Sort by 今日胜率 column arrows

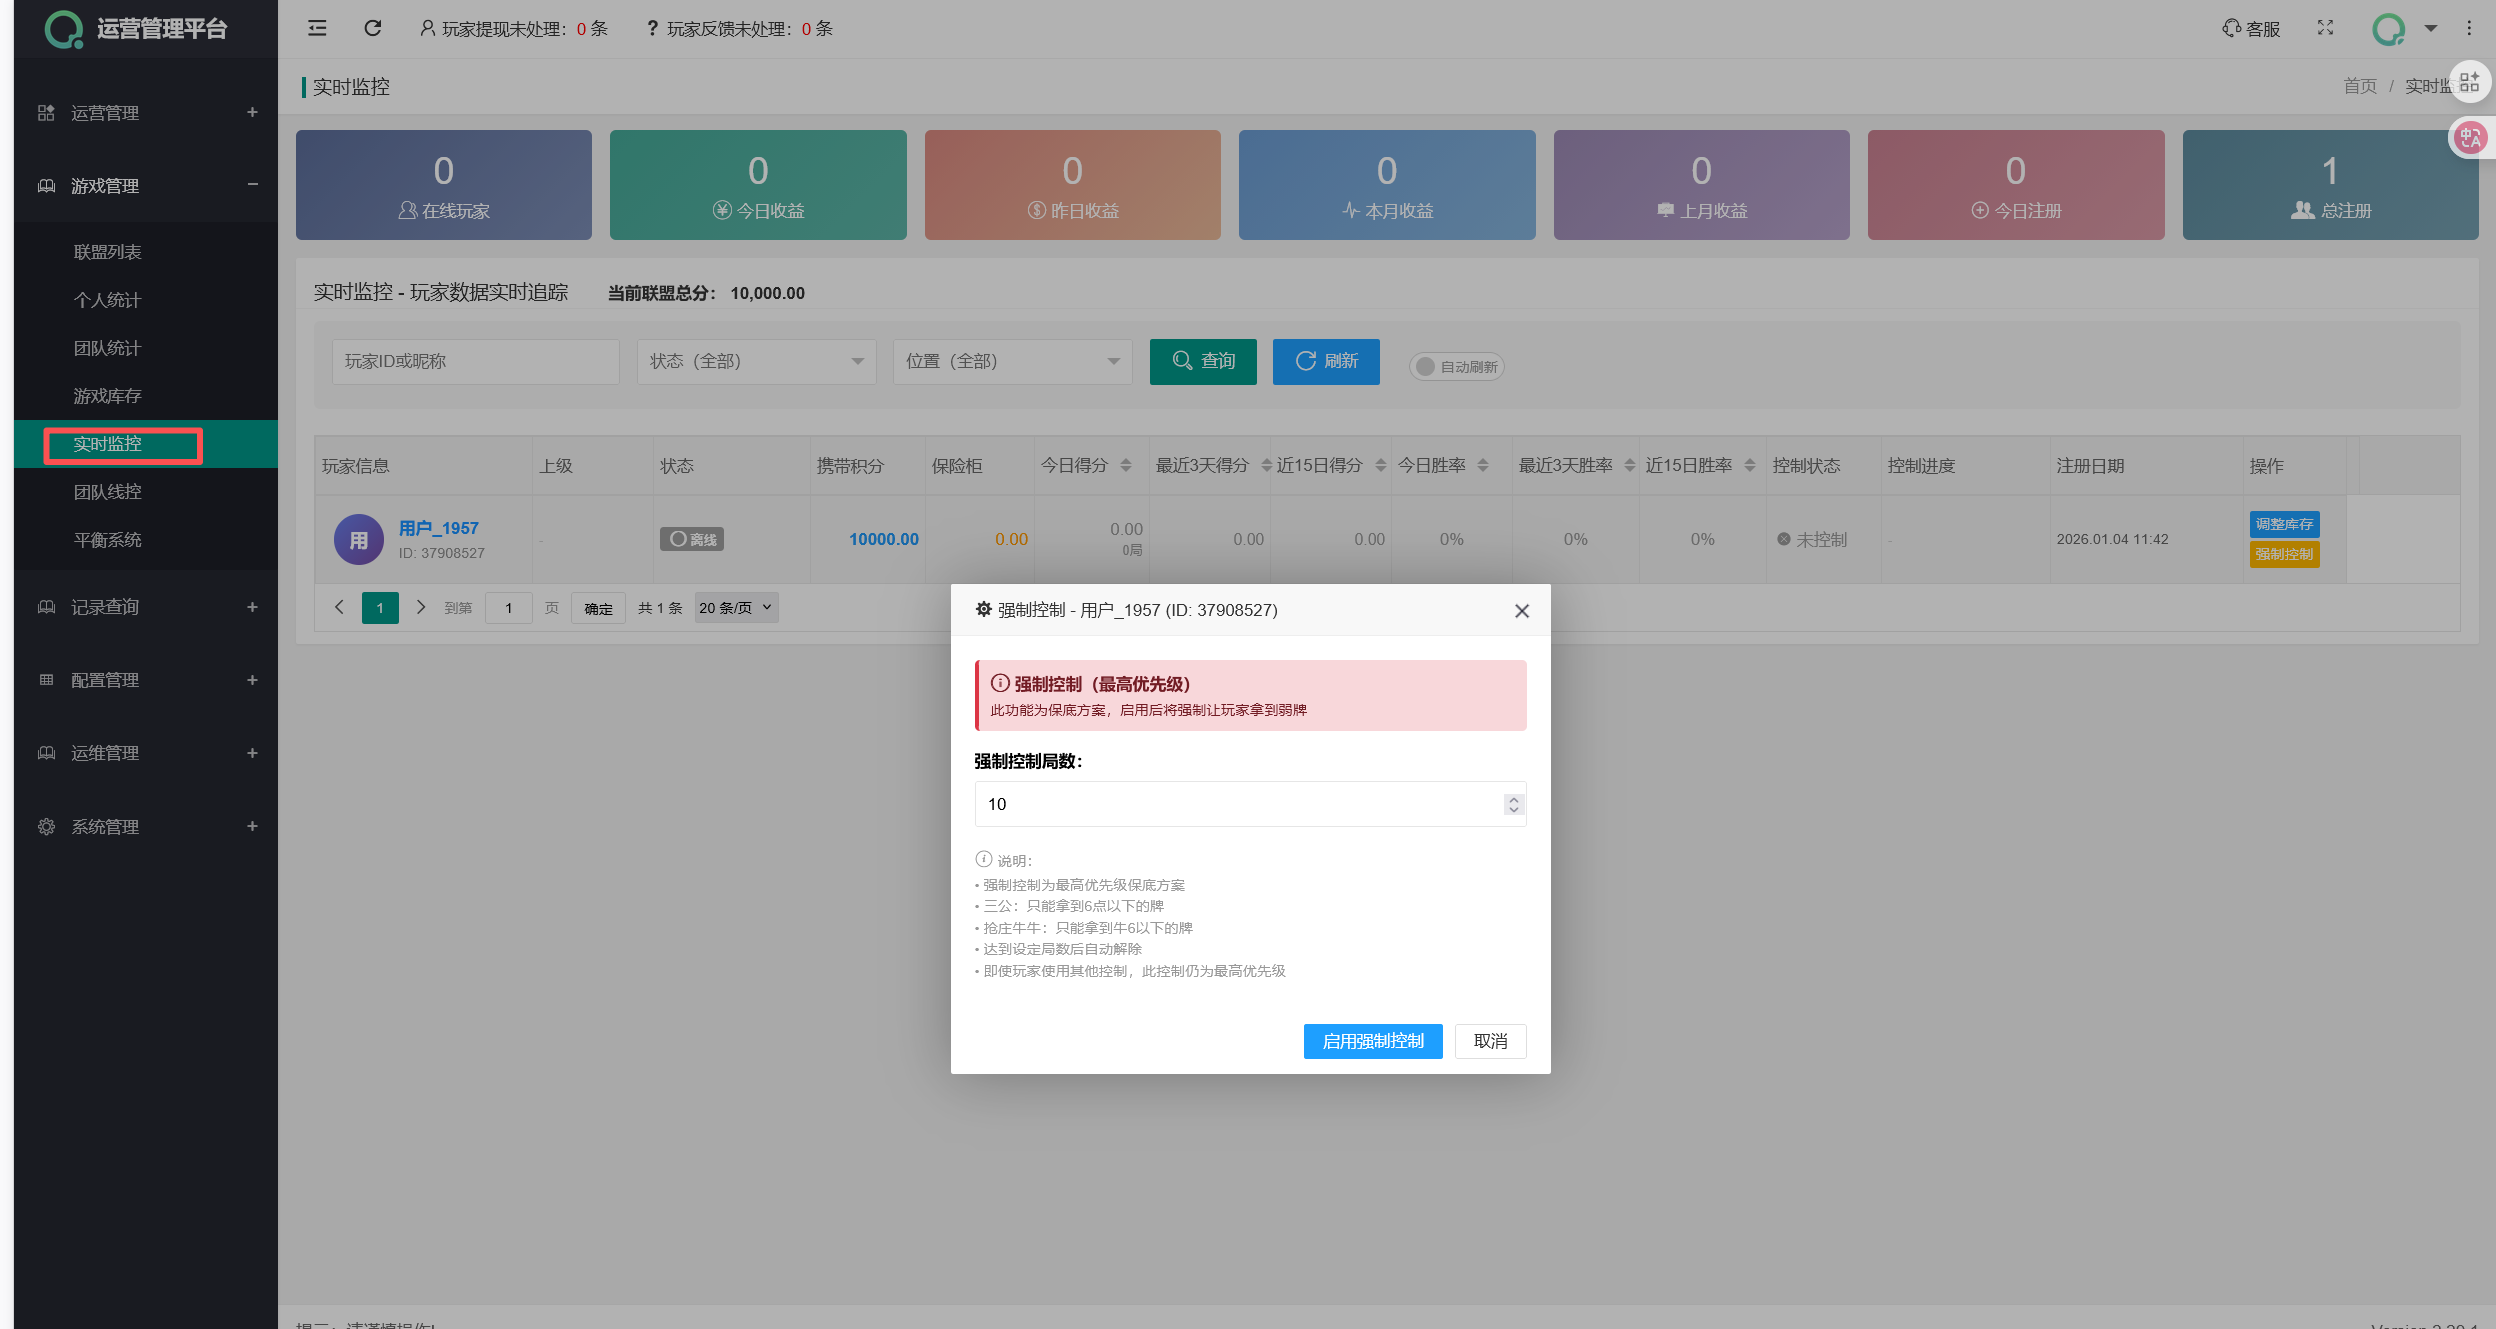pyautogui.click(x=1483, y=466)
